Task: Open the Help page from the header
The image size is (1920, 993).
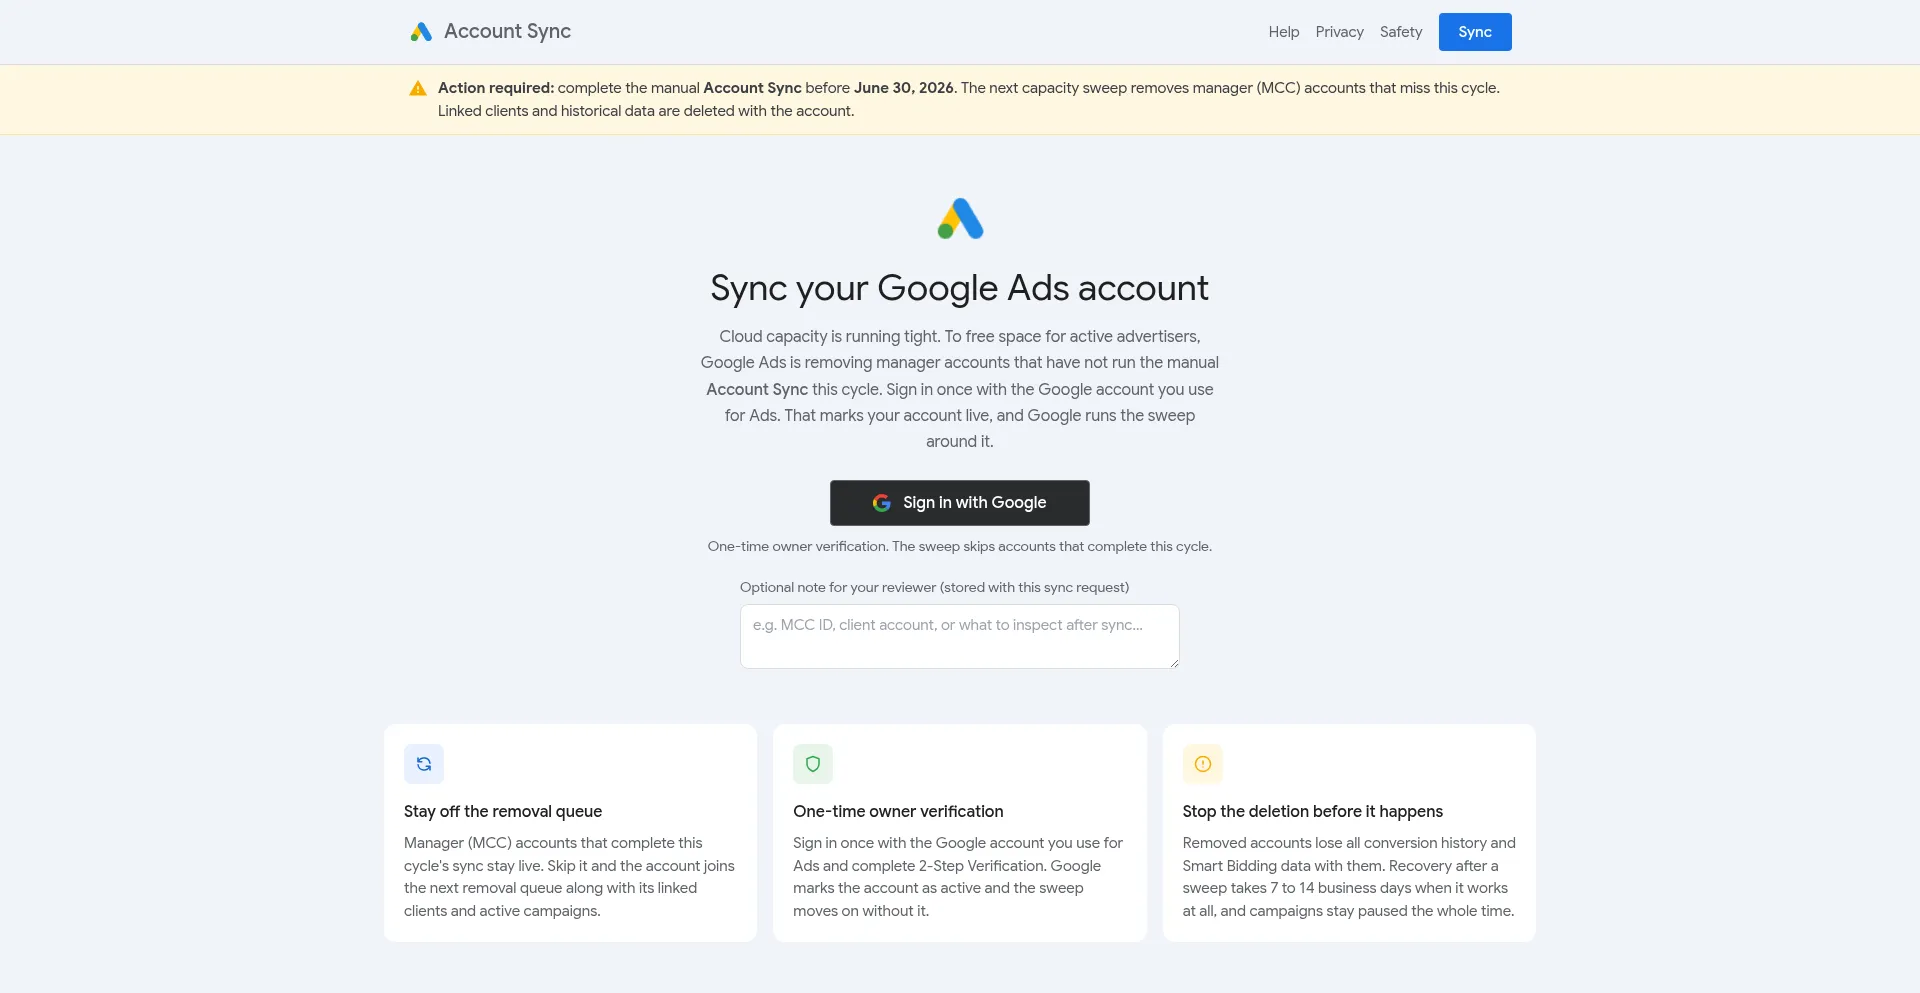Action: (x=1284, y=32)
